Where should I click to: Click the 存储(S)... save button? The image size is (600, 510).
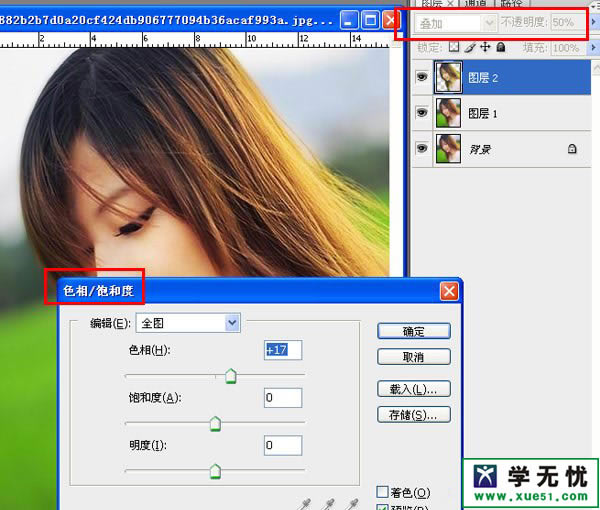[414, 415]
